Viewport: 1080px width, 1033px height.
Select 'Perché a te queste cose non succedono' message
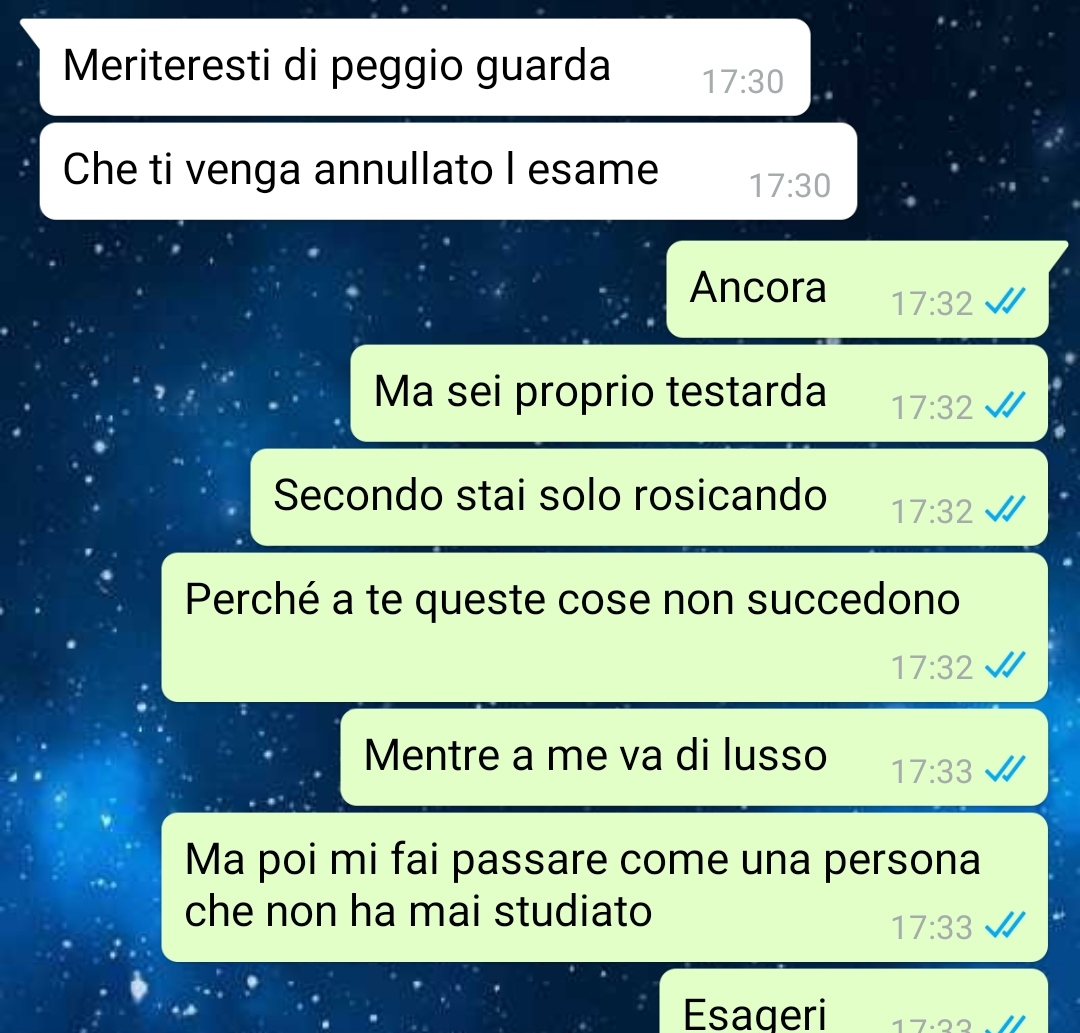[x=605, y=627]
